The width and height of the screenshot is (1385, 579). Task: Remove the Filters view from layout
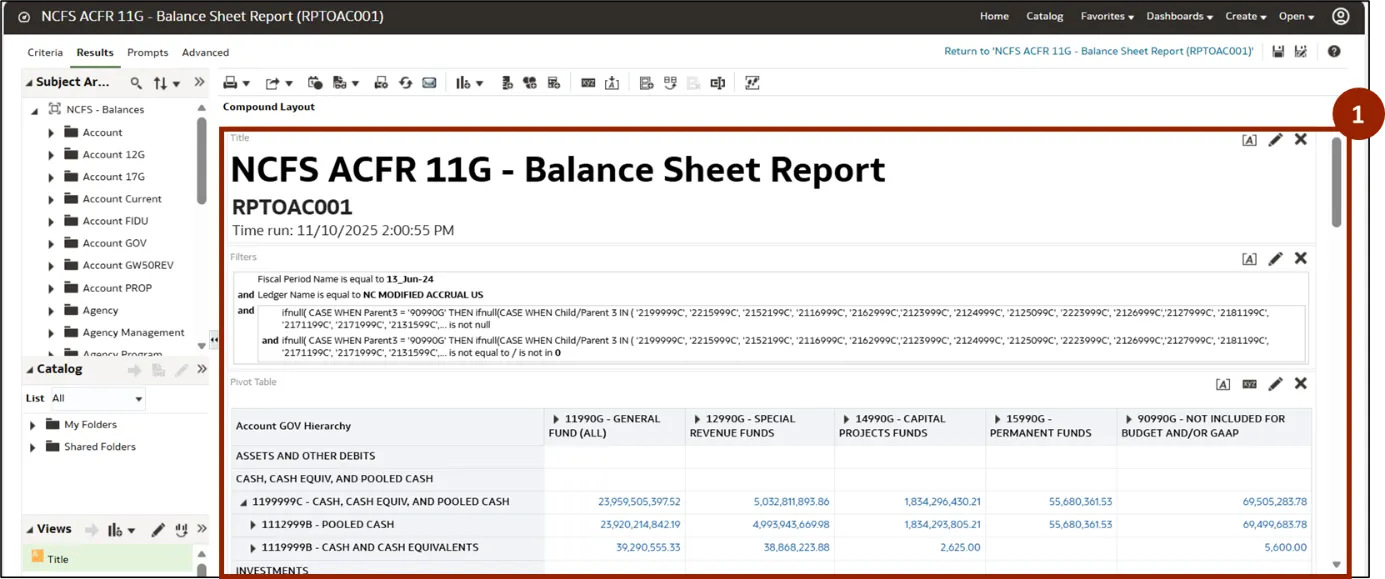(1300, 258)
